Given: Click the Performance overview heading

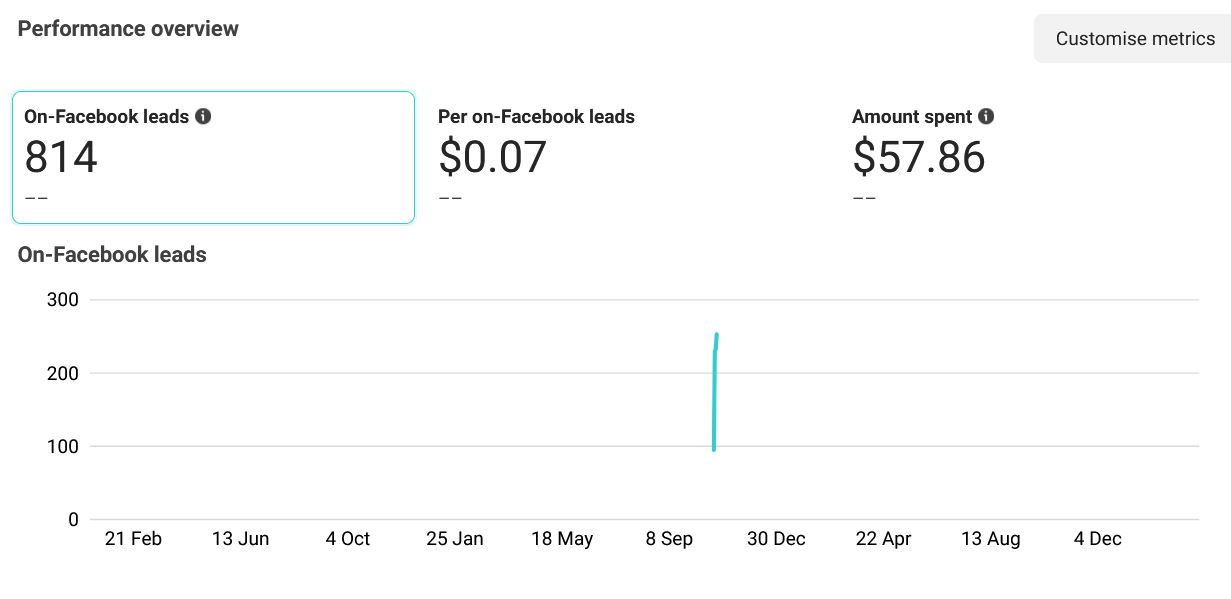Looking at the screenshot, I should pos(128,28).
